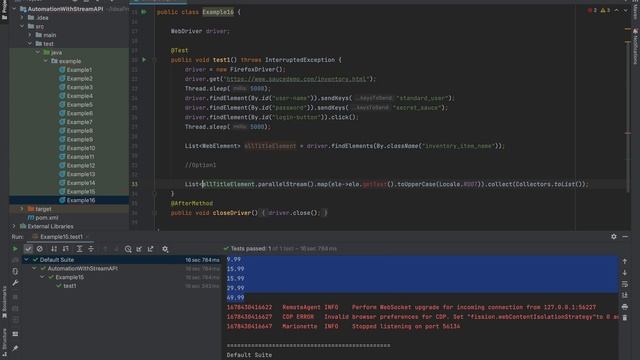Screen dimensions: 640x360
Task: Collapse the test folder
Action: (30, 44)
